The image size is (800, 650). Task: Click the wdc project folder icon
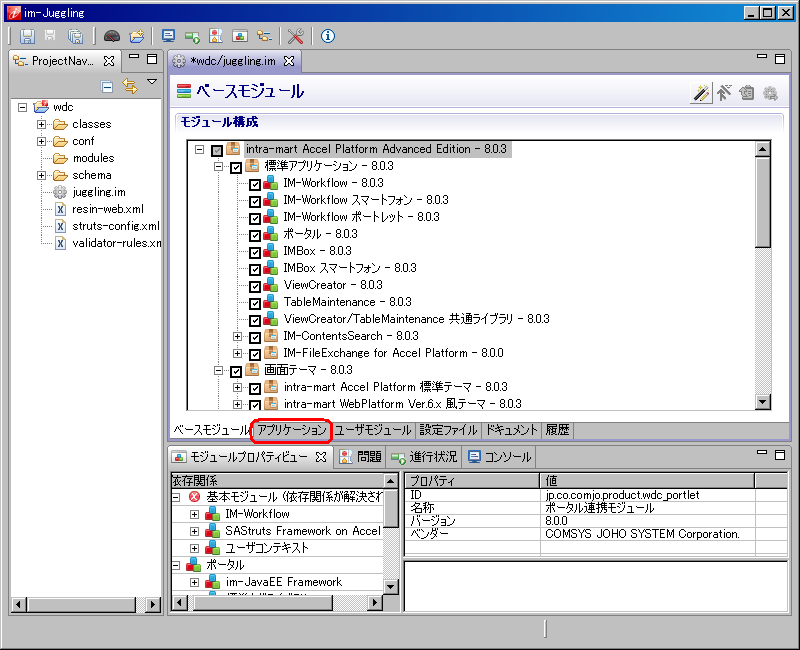[x=41, y=107]
